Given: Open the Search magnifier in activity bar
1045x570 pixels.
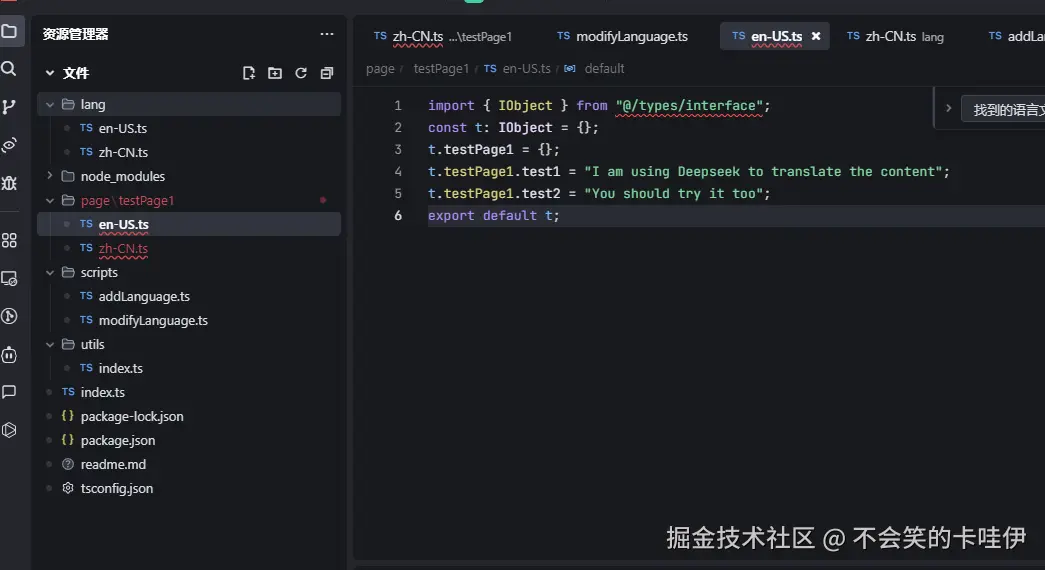Looking at the screenshot, I should click(x=9, y=69).
